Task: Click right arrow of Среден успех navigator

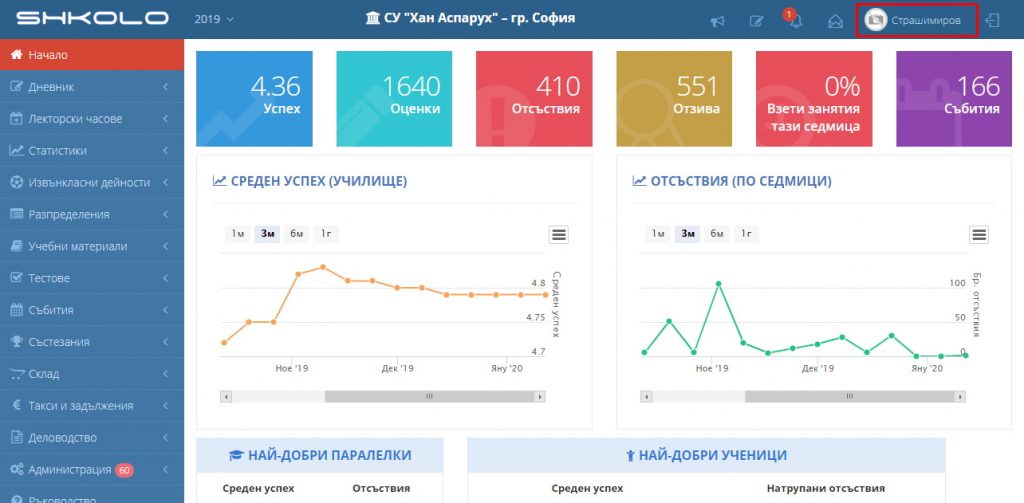Action: (540, 397)
